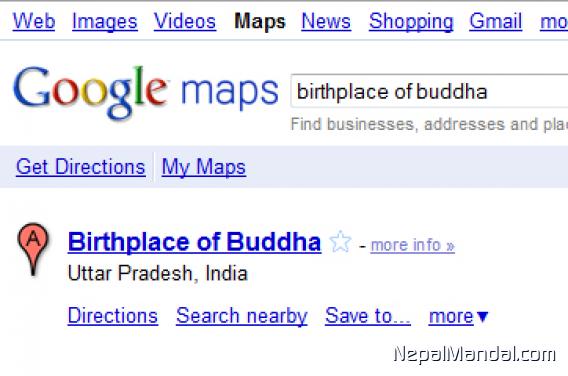This screenshot has height=376, width=568.
Task: Open Gmail from the top bar
Action: pos(496,21)
